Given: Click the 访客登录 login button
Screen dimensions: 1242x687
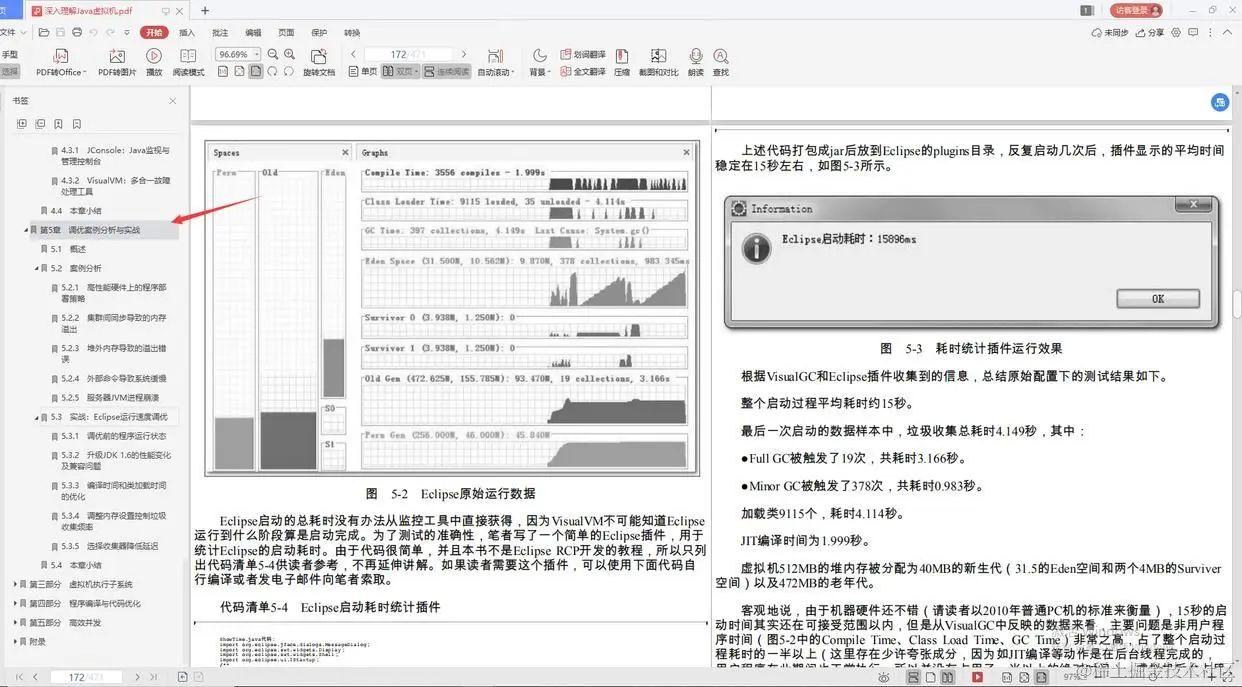Looking at the screenshot, I should (1137, 10).
